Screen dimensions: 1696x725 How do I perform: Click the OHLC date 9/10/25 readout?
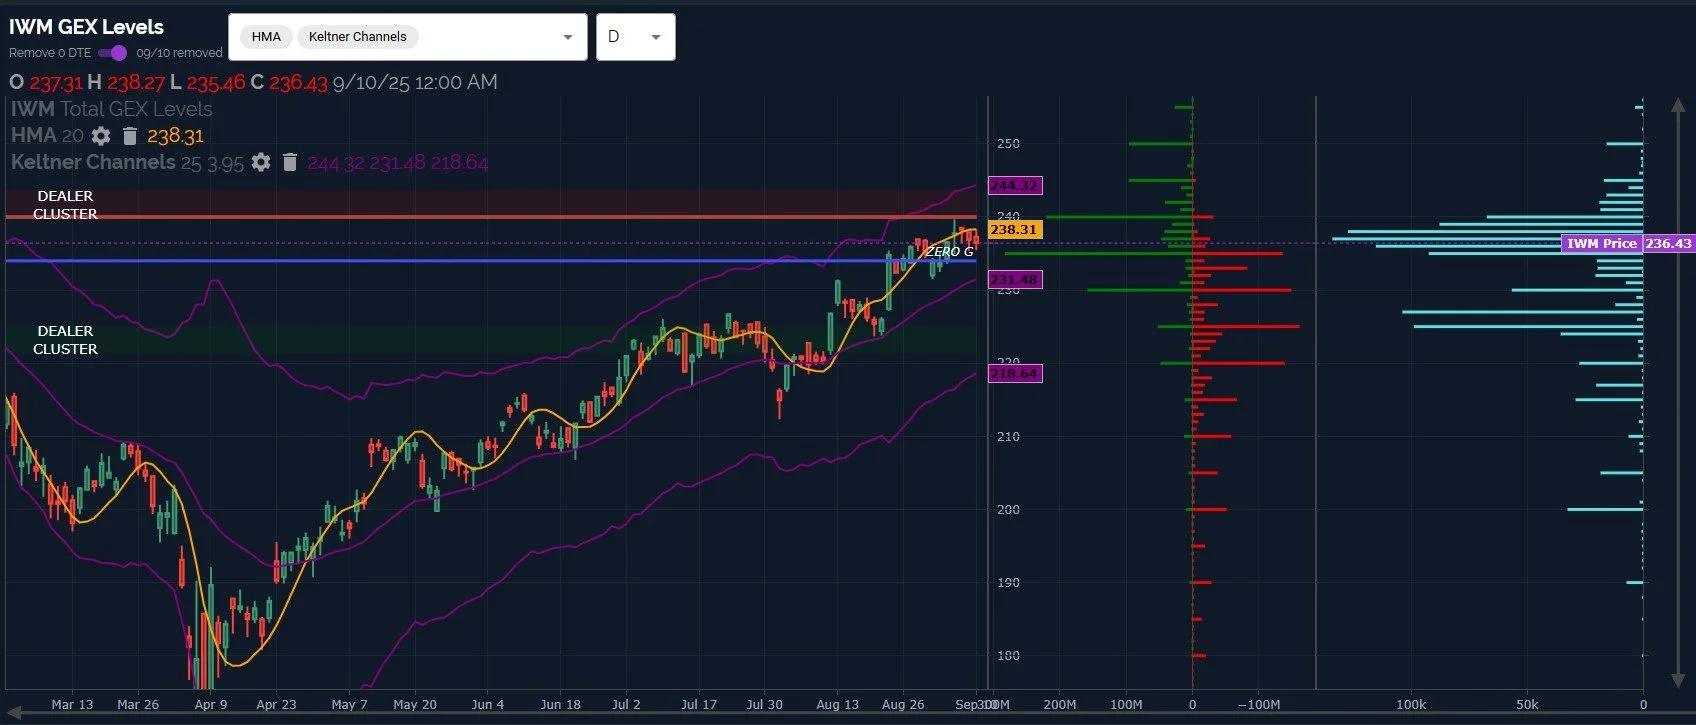(415, 82)
